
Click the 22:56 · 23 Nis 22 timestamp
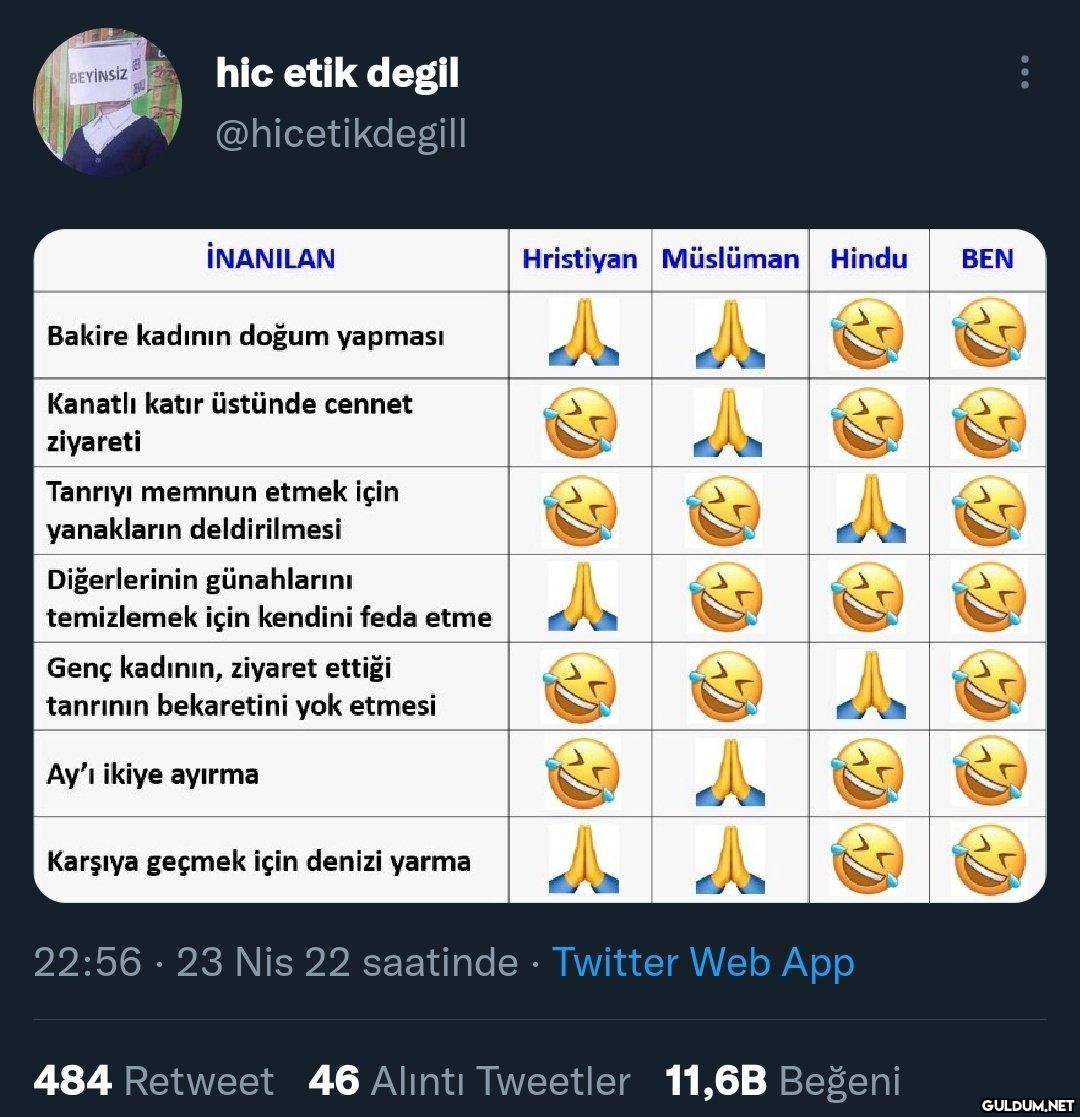[275, 962]
